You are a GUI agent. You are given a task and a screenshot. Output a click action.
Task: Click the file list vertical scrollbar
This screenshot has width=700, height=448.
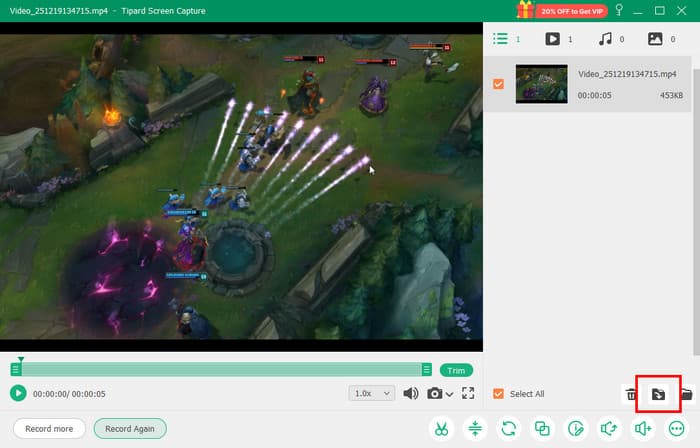(696, 211)
